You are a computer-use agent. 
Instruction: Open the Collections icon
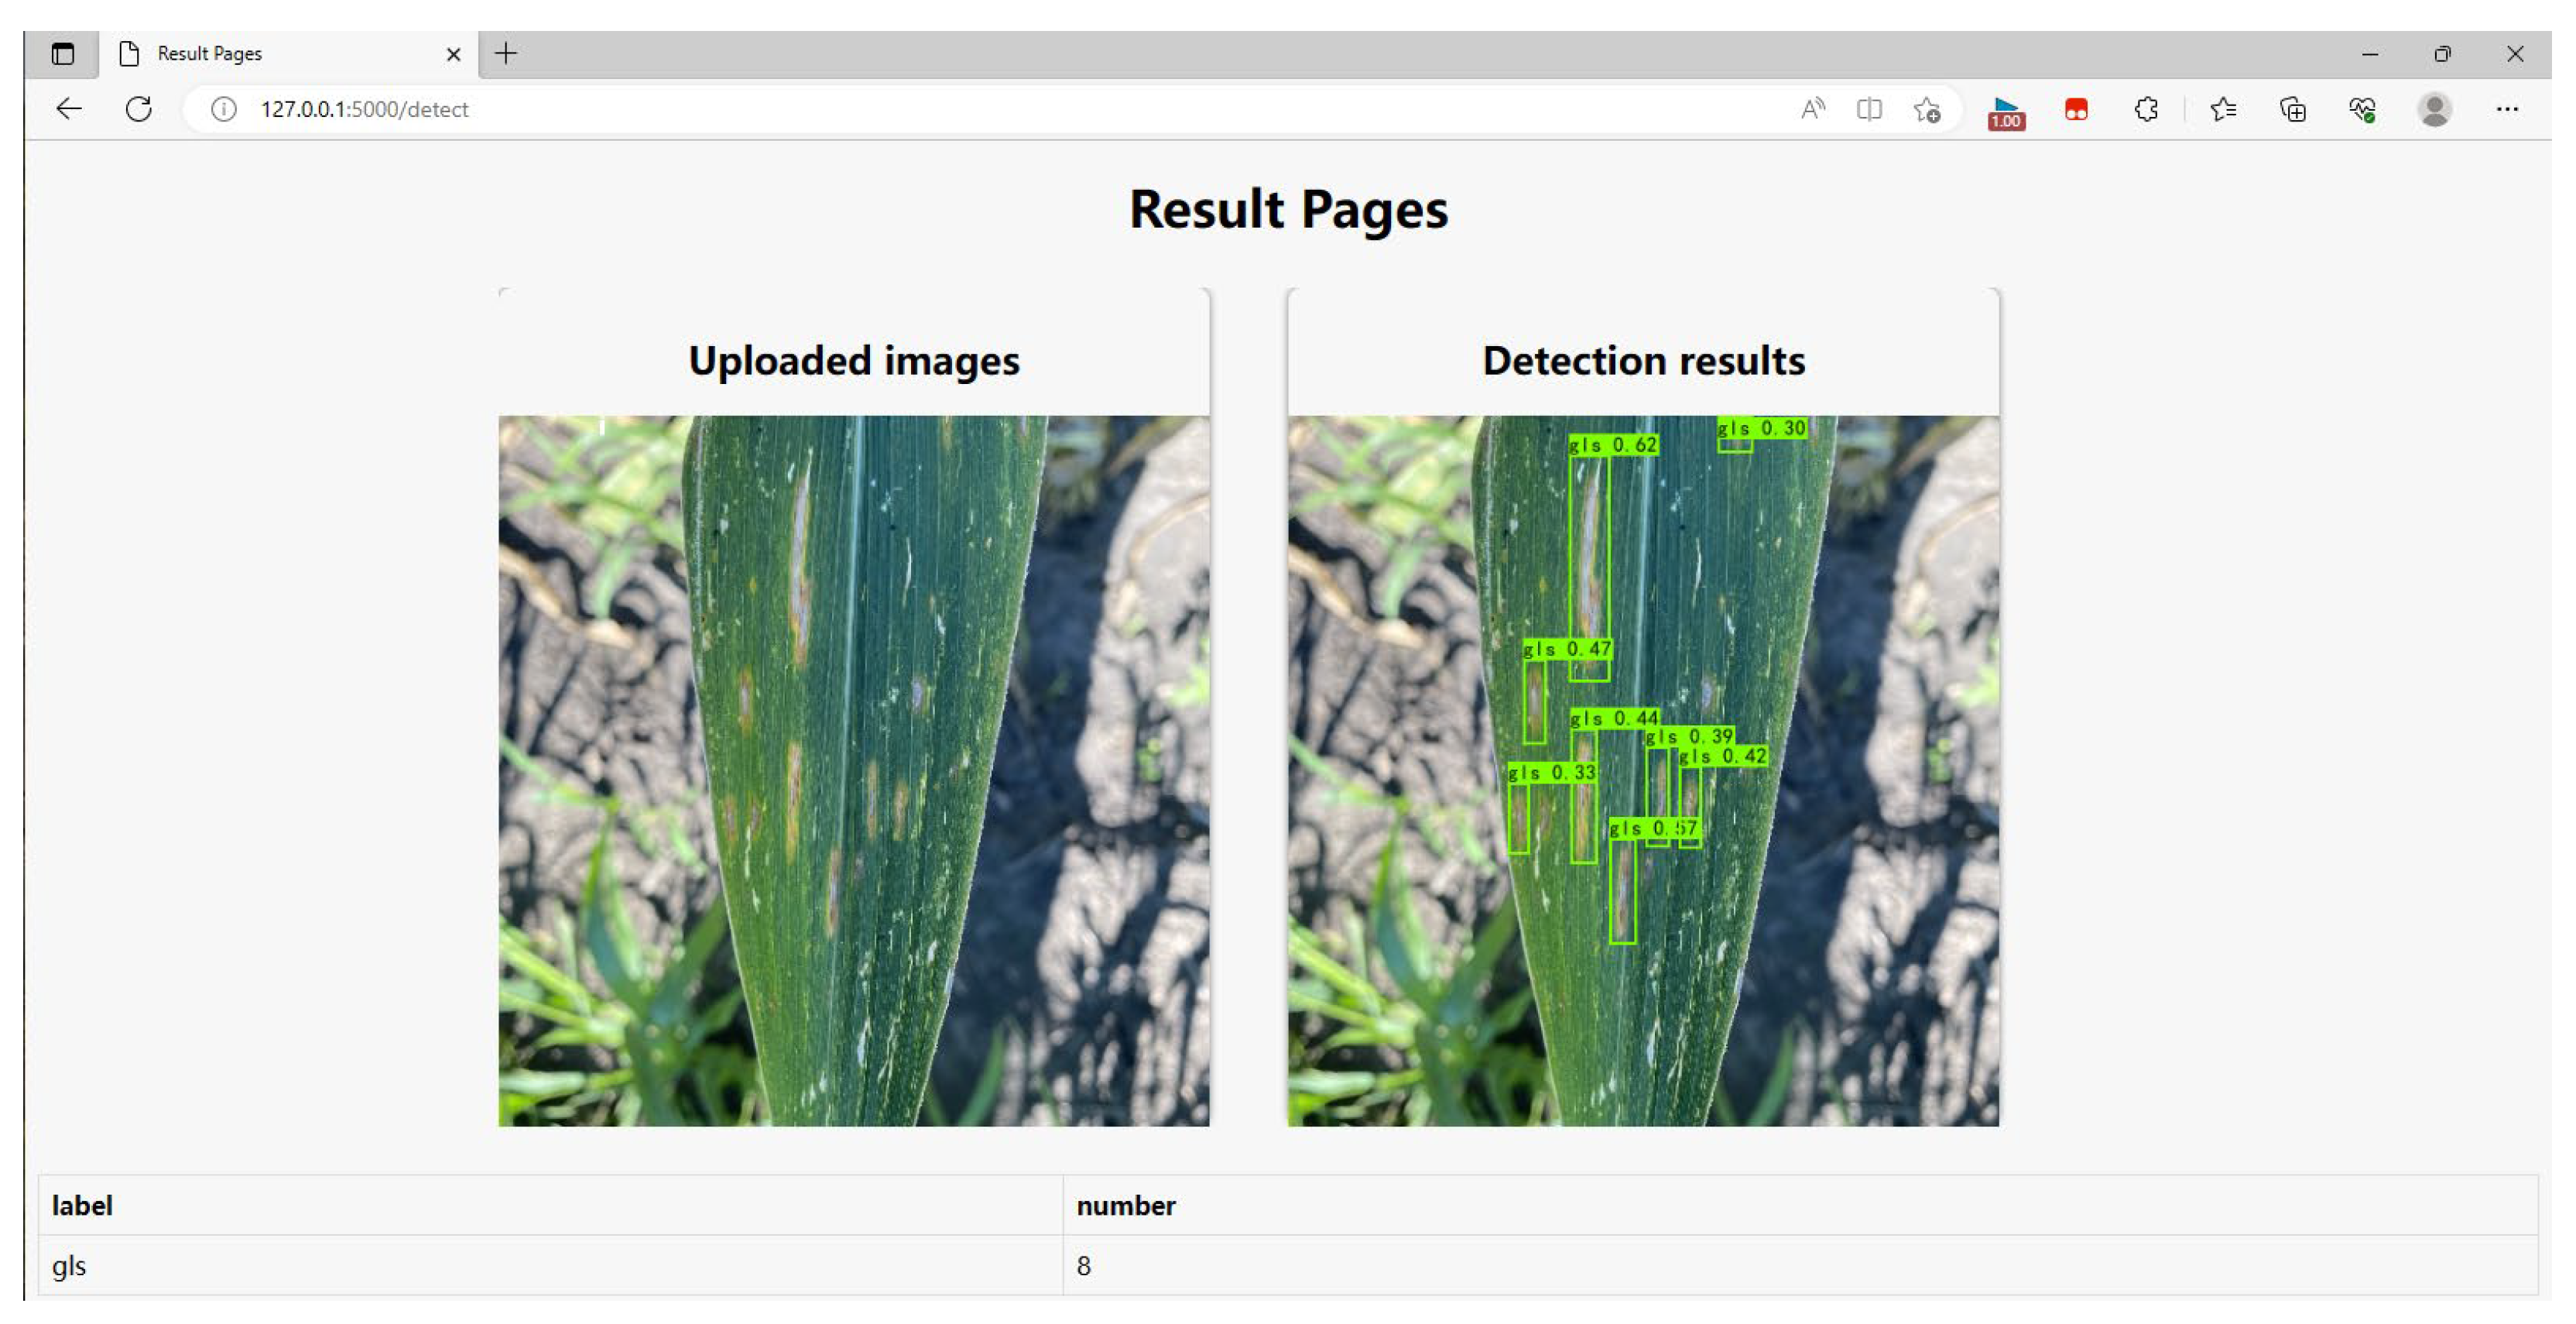pyautogui.click(x=2293, y=109)
